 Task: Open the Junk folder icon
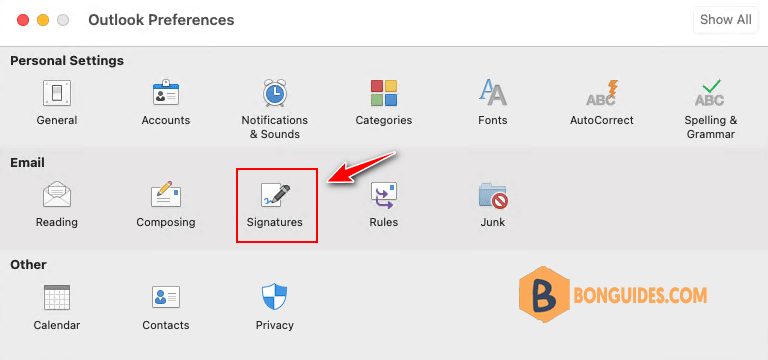493,195
